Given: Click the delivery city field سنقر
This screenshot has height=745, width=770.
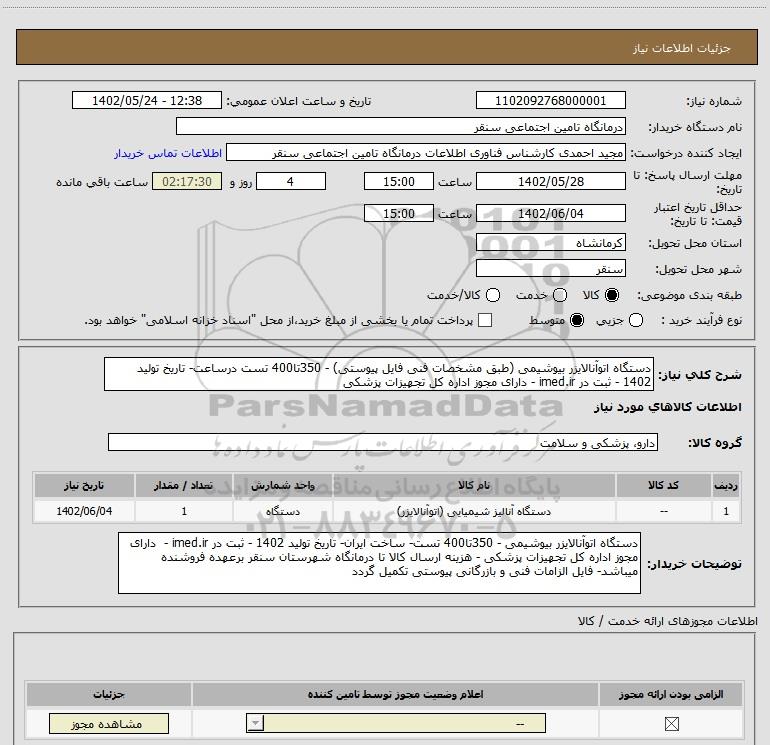Looking at the screenshot, I should (550, 269).
